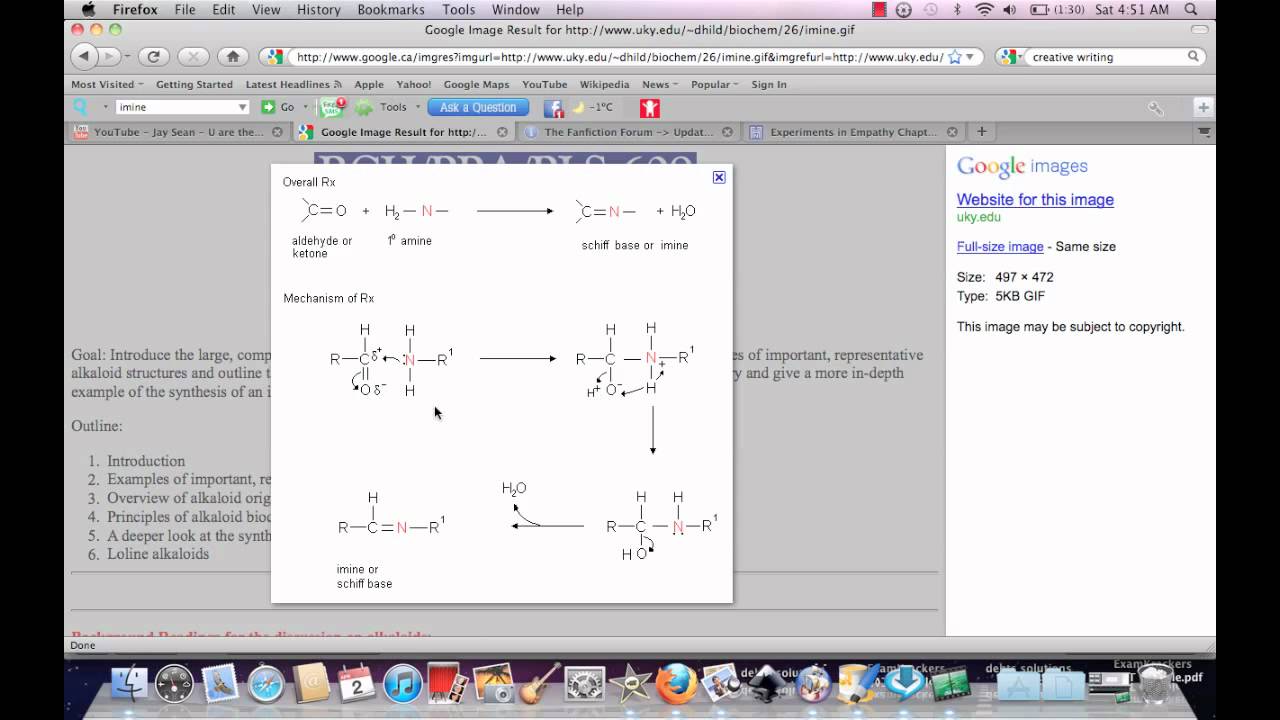The image size is (1280, 720).
Task: Open Firefox from the Dock
Action: pyautogui.click(x=677, y=684)
